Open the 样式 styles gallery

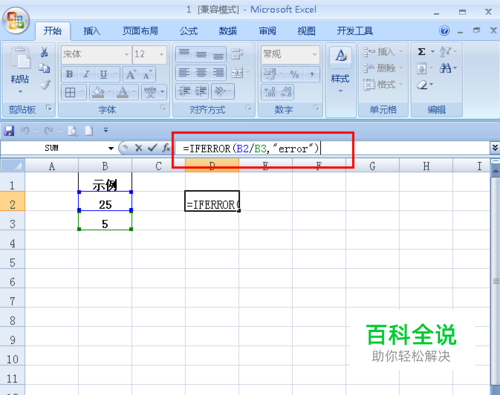[340, 70]
